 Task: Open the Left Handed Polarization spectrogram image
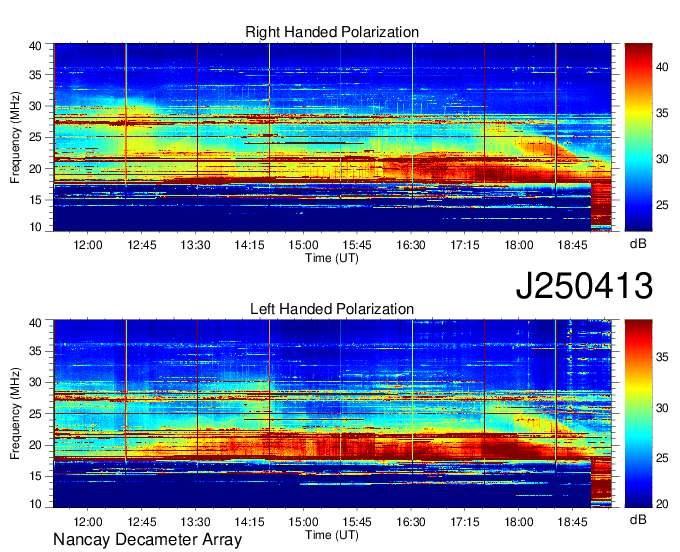(x=332, y=414)
